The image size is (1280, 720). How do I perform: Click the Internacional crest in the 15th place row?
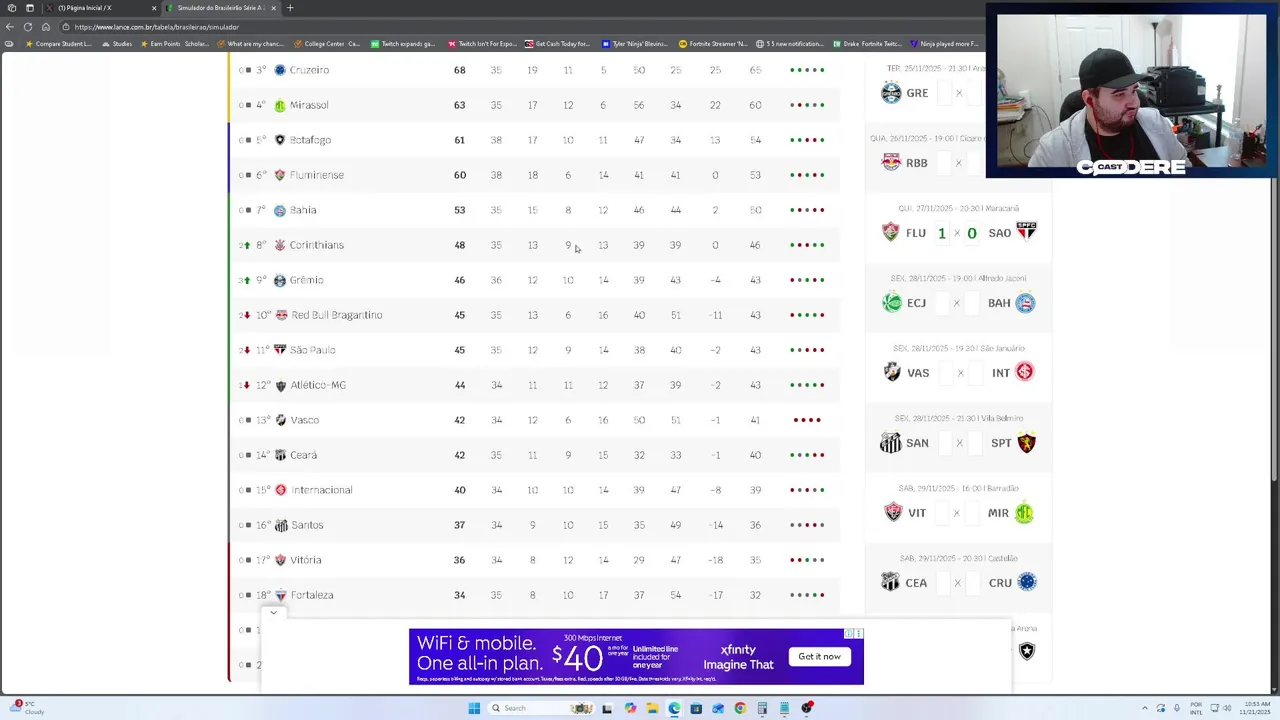pos(281,490)
